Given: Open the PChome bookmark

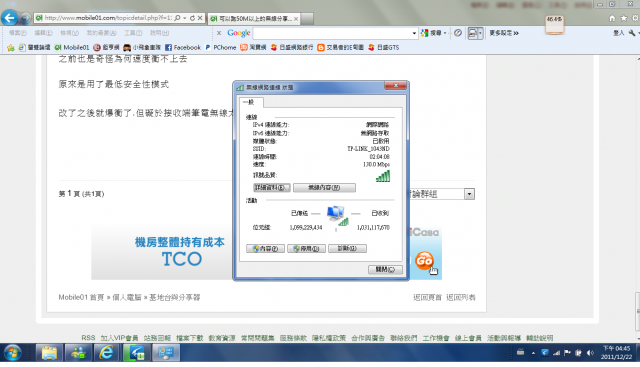Looking at the screenshot, I should [220, 47].
